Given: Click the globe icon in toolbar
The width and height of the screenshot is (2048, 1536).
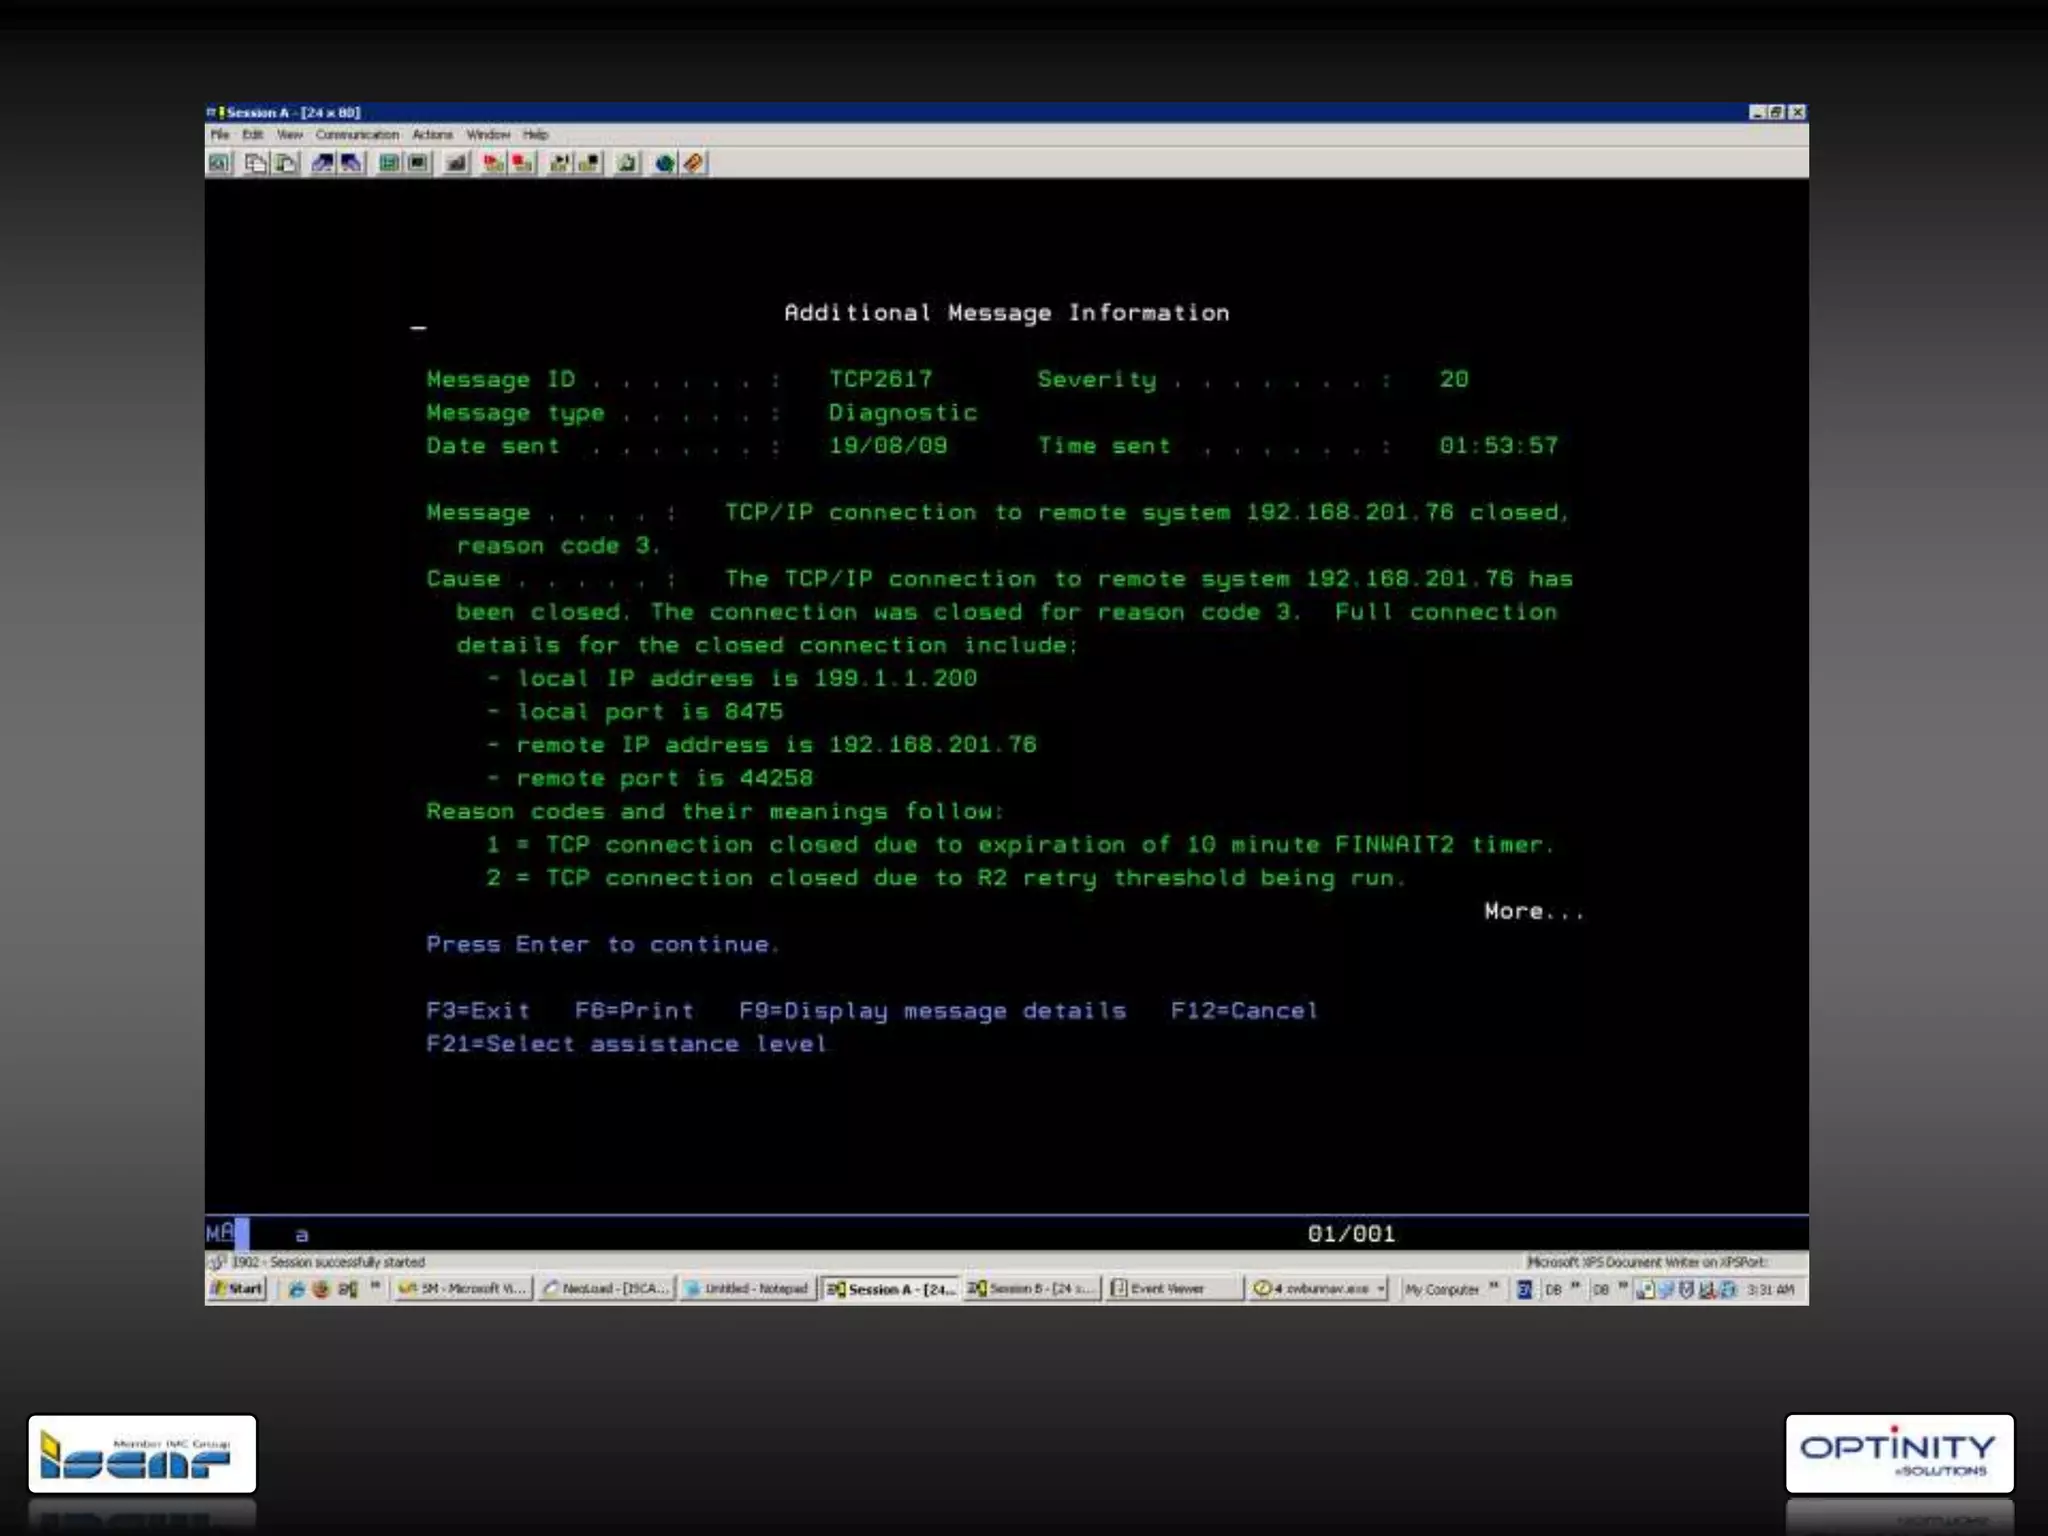Looking at the screenshot, I should click(x=664, y=163).
